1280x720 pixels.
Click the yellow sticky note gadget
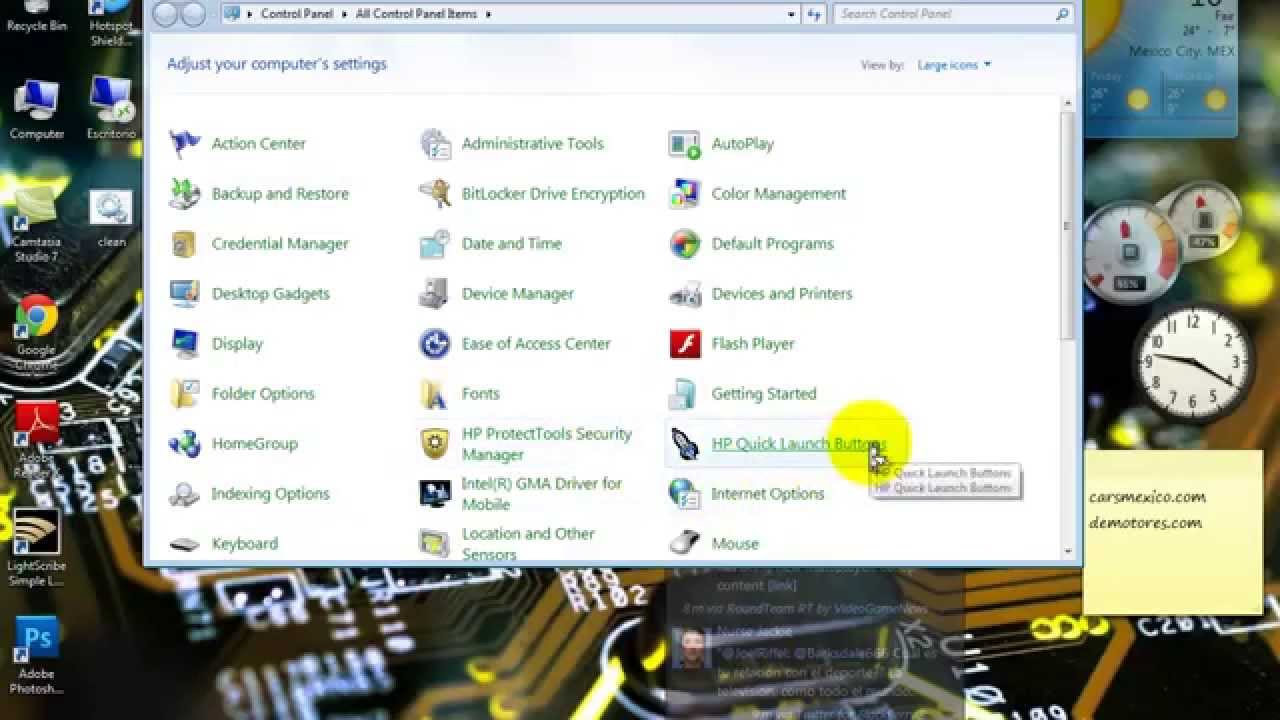1174,532
